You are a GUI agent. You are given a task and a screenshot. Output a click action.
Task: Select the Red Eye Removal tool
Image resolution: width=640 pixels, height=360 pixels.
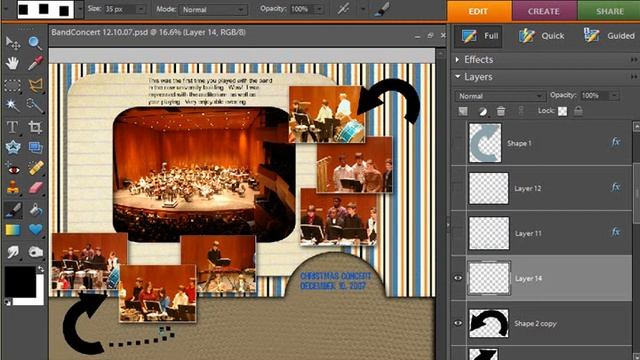point(12,169)
